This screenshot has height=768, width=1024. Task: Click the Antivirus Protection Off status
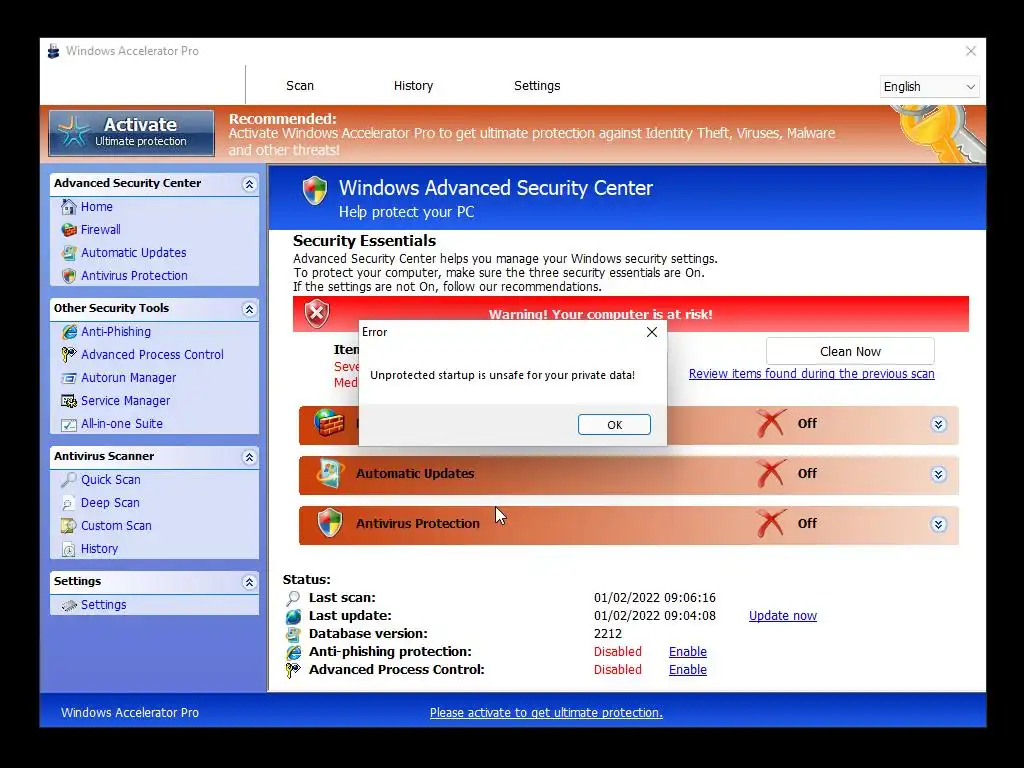click(807, 523)
